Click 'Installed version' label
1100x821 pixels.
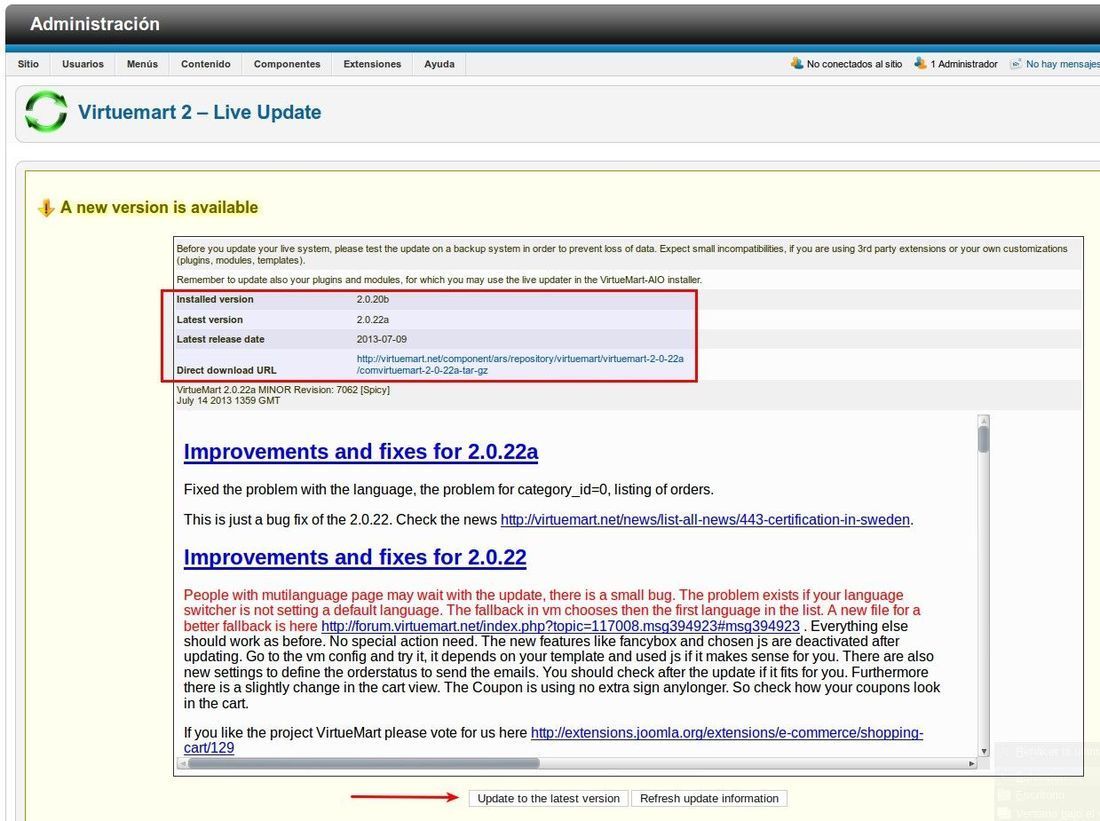[x=215, y=300]
